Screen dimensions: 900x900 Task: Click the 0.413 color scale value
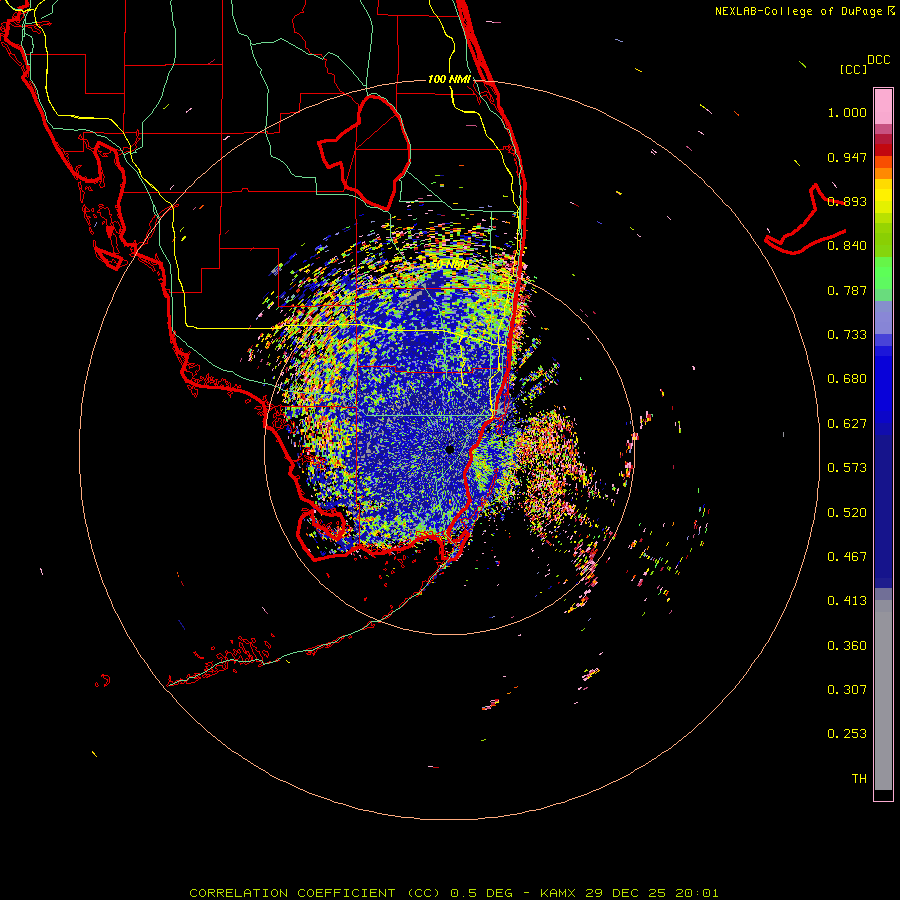tap(847, 601)
